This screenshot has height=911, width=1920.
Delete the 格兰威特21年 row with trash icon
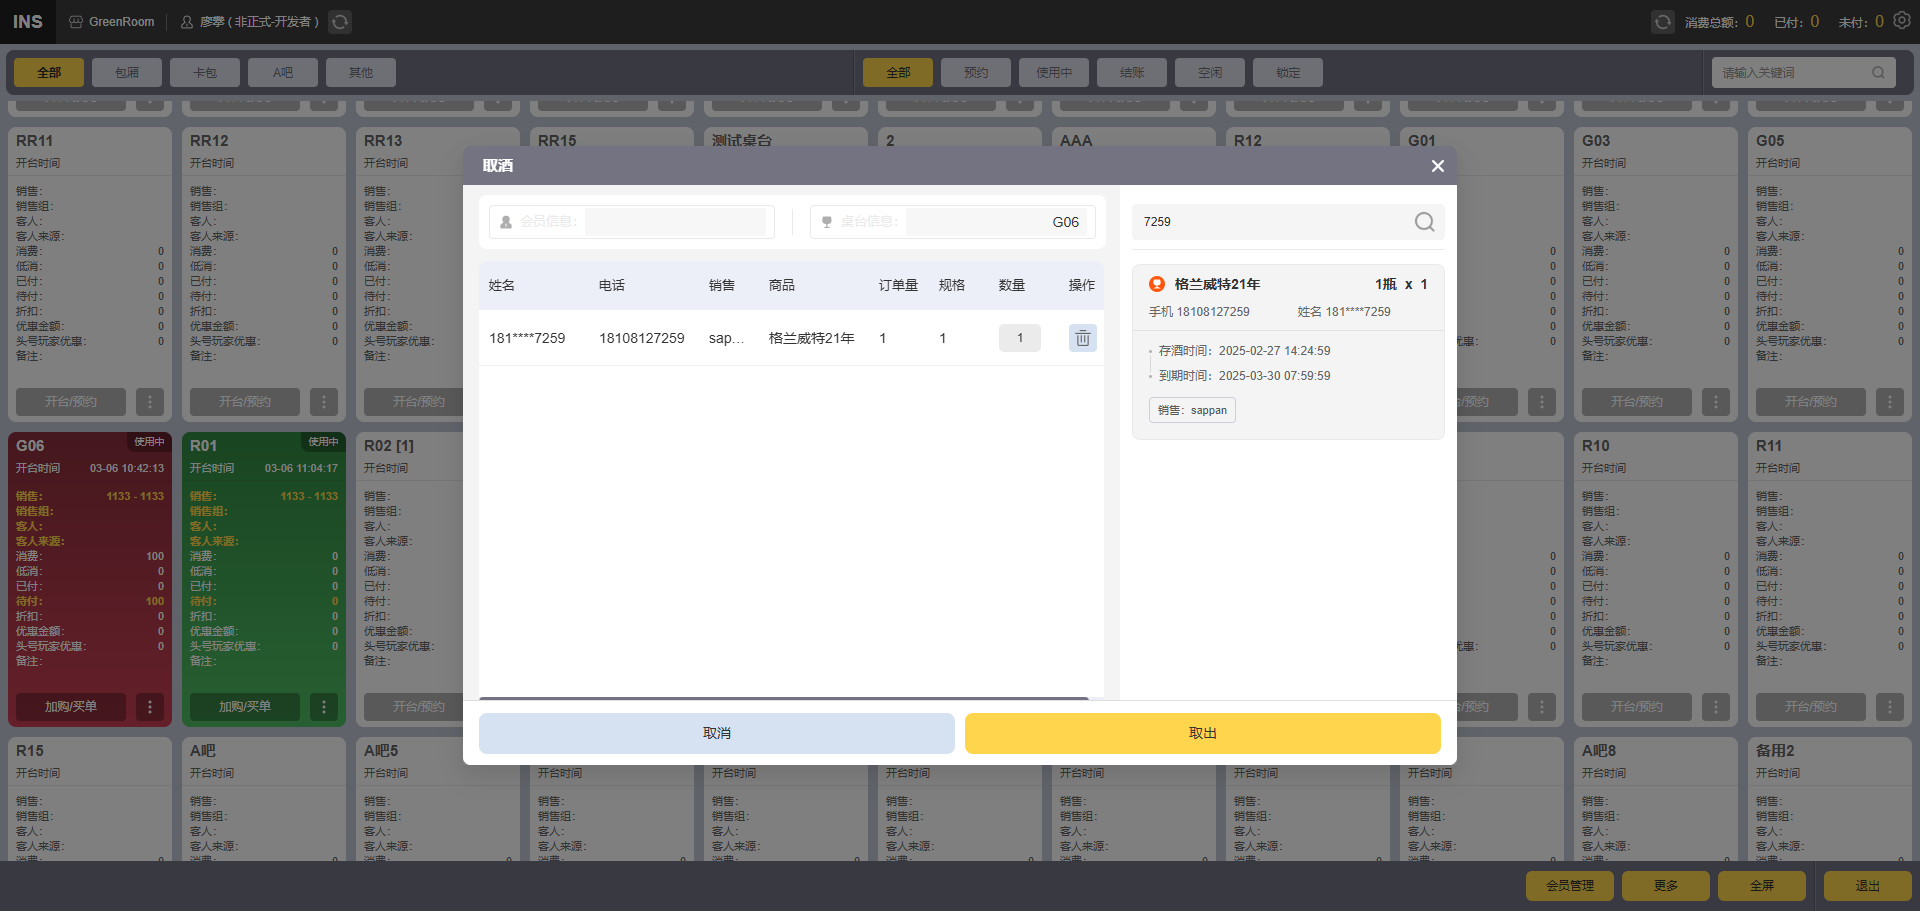coord(1082,338)
